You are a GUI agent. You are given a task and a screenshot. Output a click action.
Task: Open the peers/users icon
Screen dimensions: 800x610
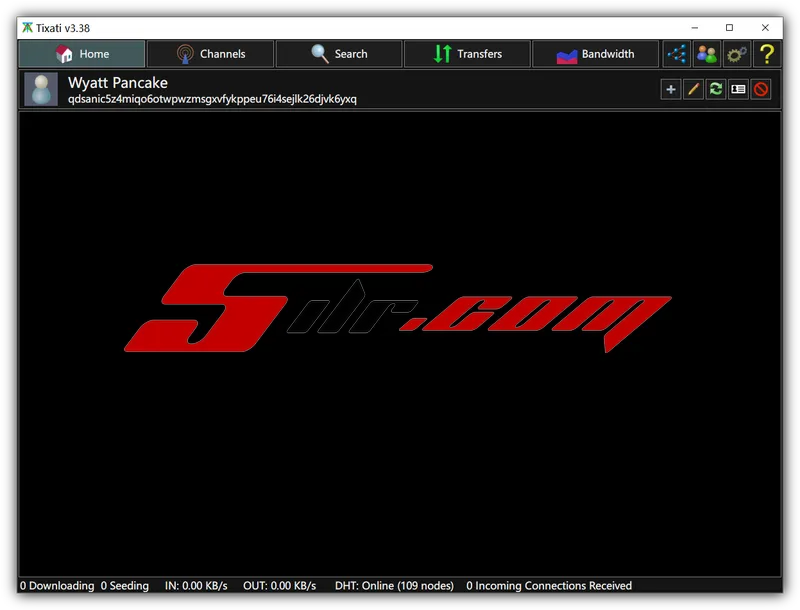pos(707,54)
